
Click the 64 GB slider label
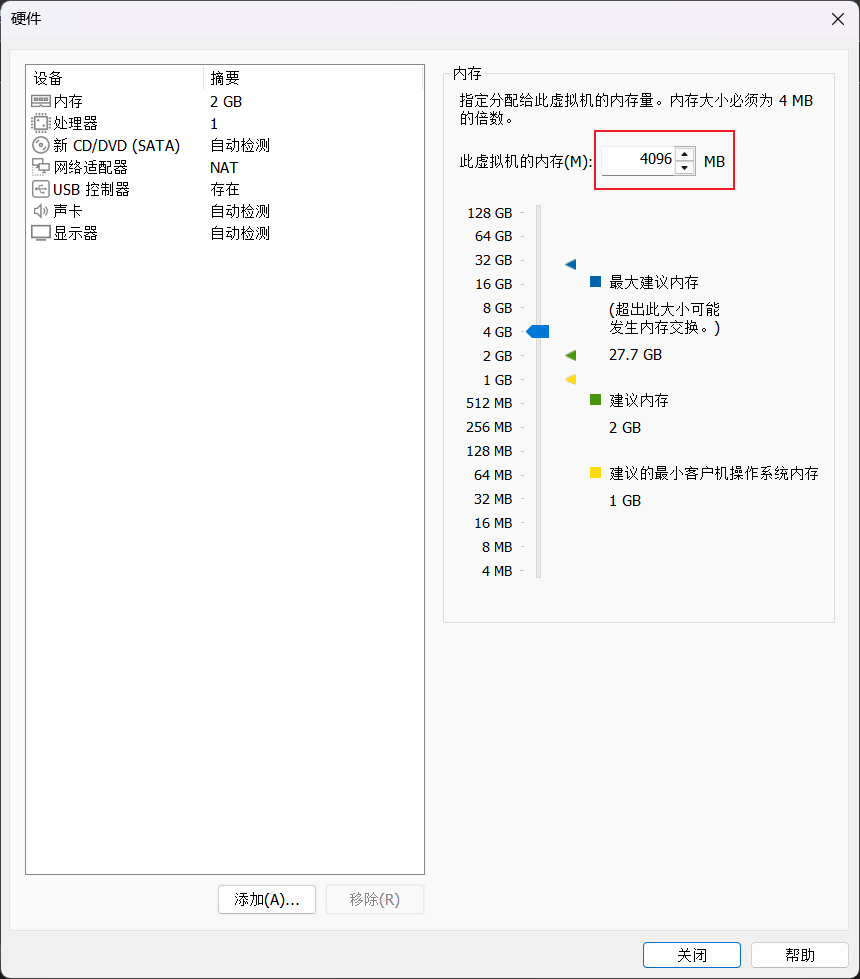[x=493, y=236]
